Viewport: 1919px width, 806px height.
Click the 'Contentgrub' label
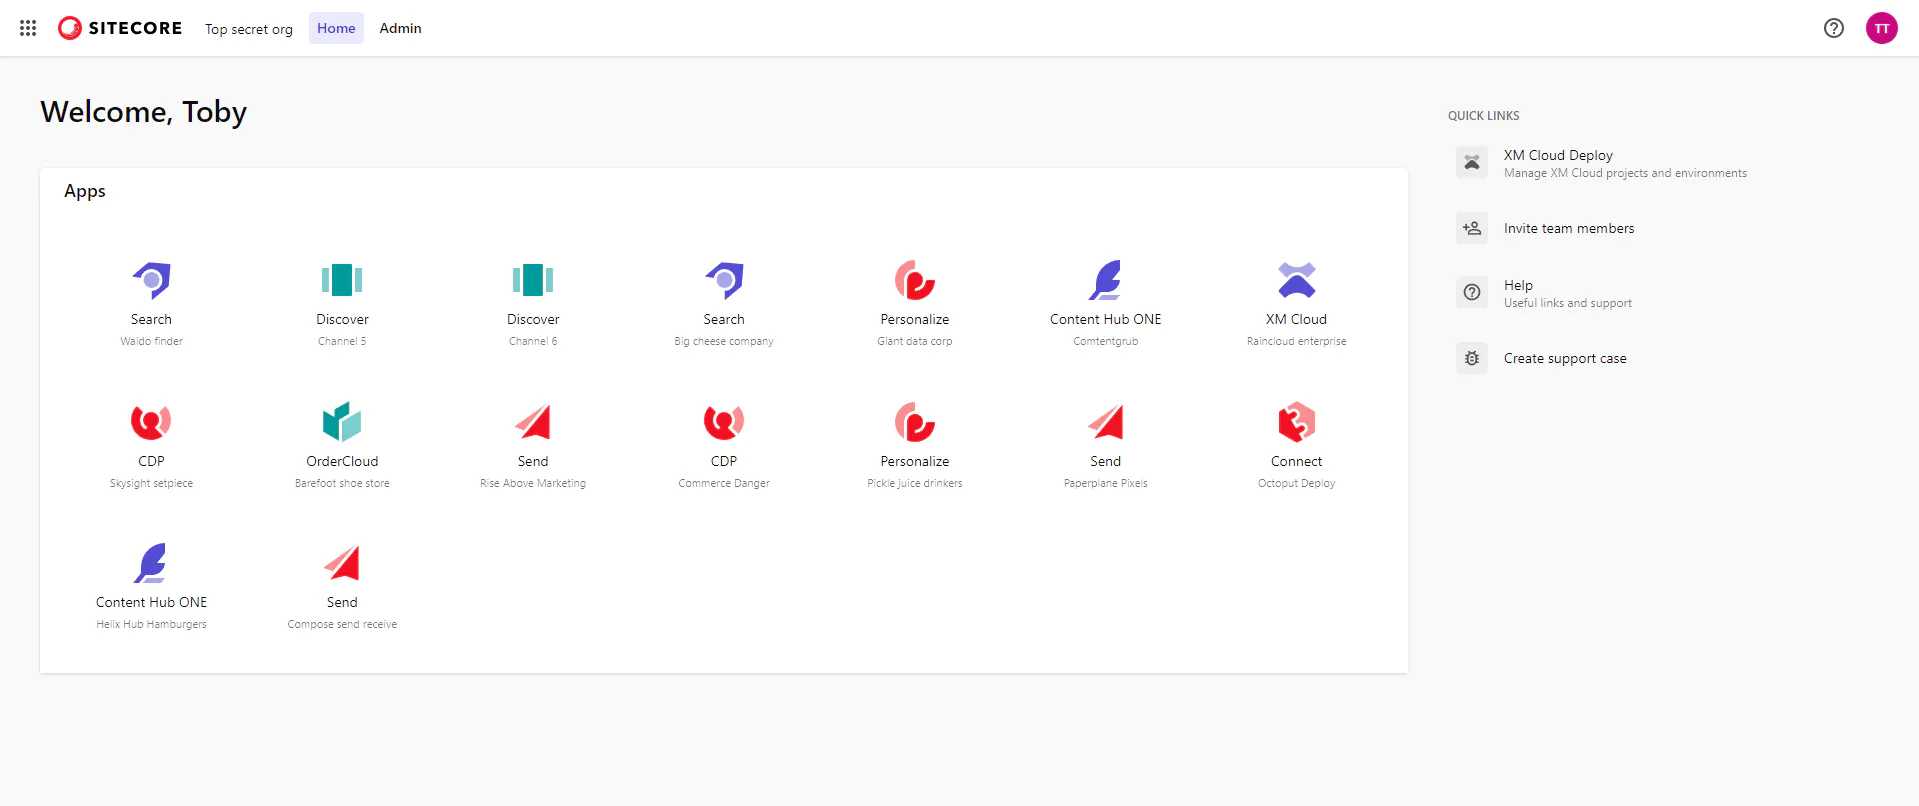click(x=1106, y=341)
